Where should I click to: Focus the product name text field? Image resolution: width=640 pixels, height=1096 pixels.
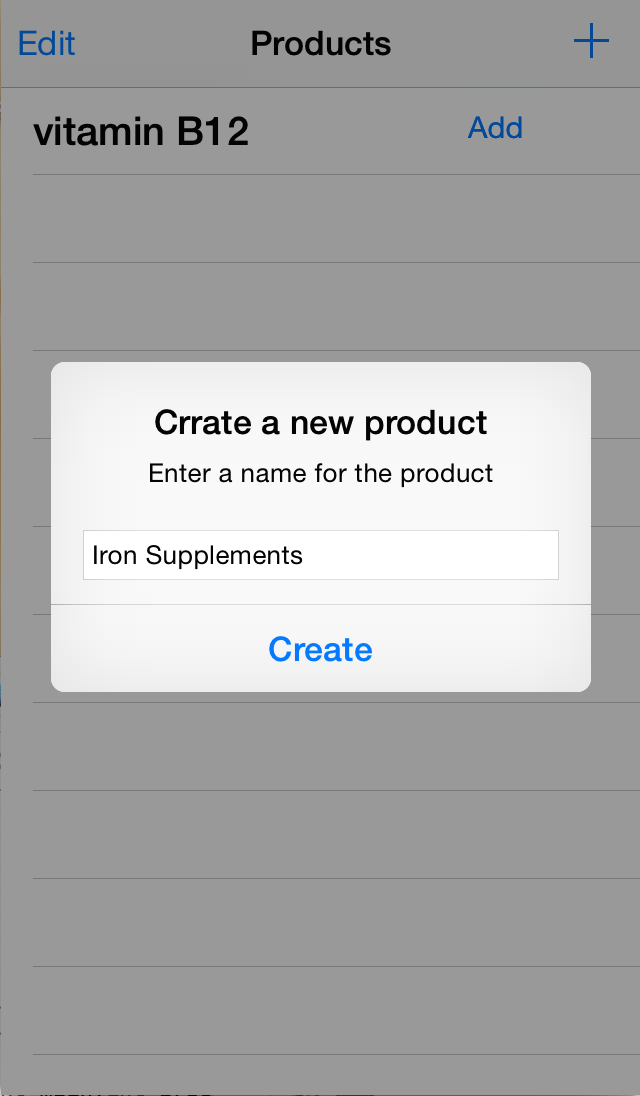(320, 555)
